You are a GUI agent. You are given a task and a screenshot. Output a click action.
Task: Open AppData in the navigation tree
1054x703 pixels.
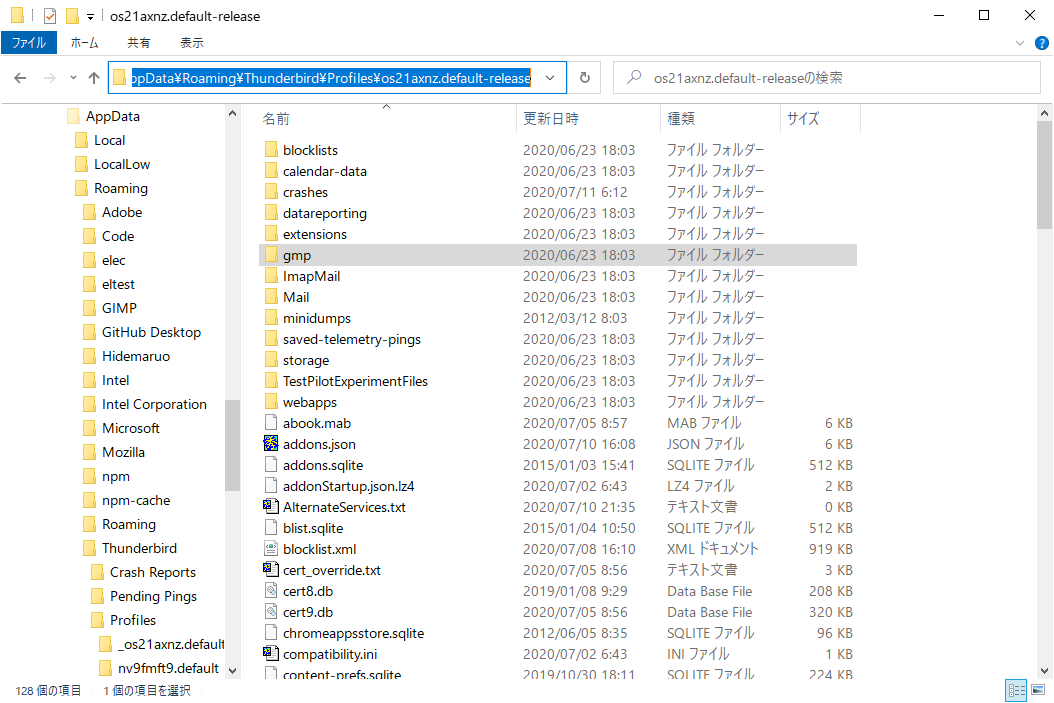click(112, 116)
